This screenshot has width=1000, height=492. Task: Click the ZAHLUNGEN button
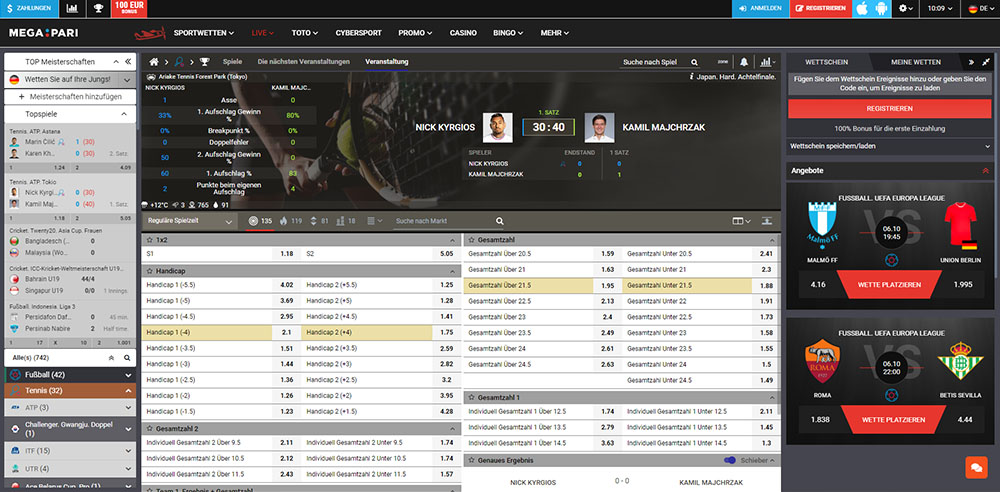tap(29, 8)
